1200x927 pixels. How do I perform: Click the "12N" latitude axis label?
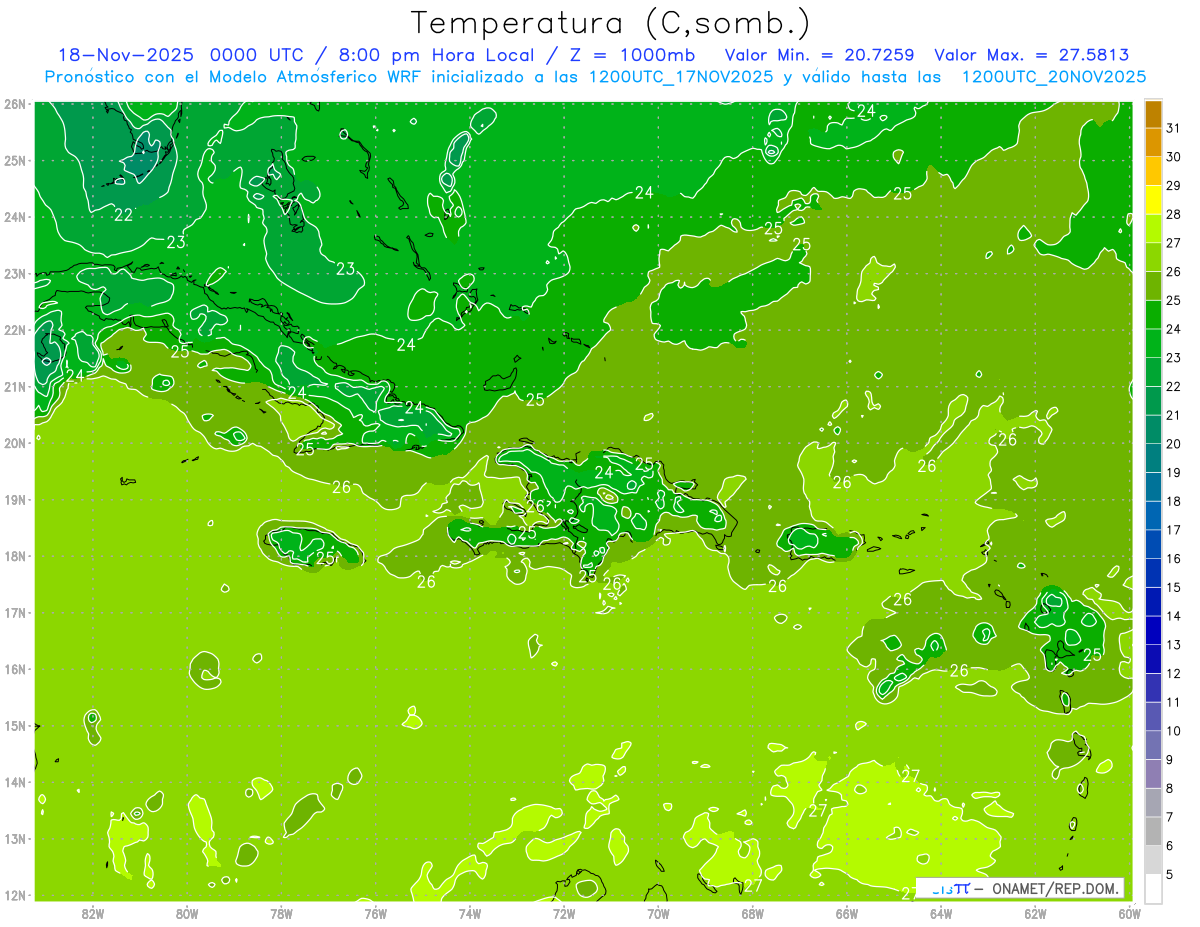[x=14, y=895]
